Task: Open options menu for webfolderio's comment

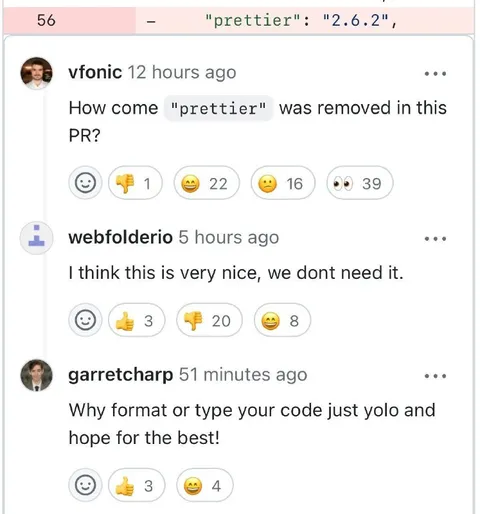Action: [435, 239]
